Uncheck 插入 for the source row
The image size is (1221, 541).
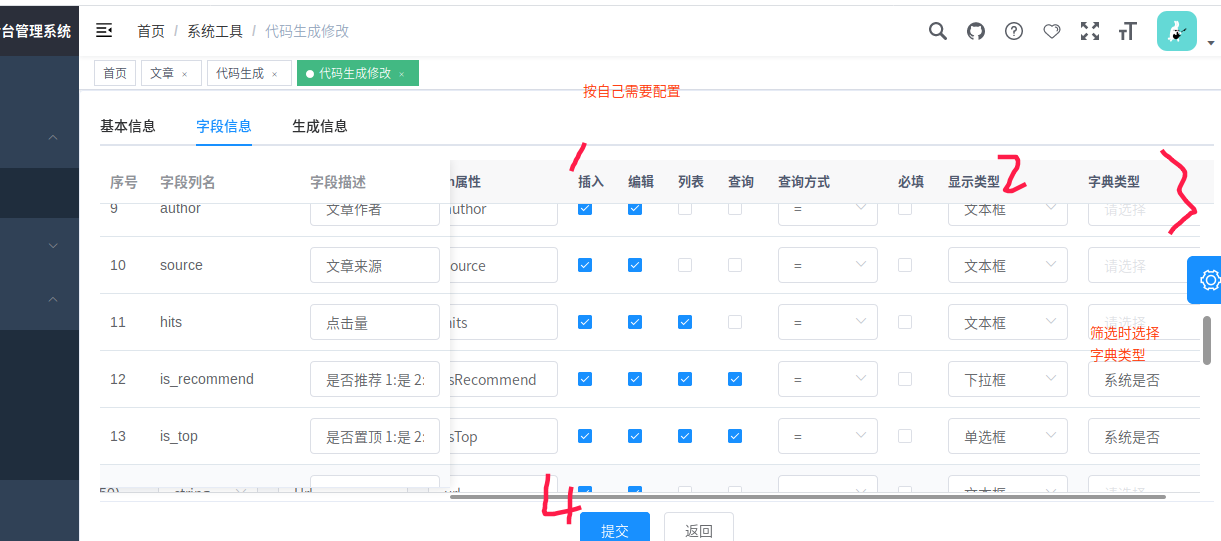click(x=585, y=265)
